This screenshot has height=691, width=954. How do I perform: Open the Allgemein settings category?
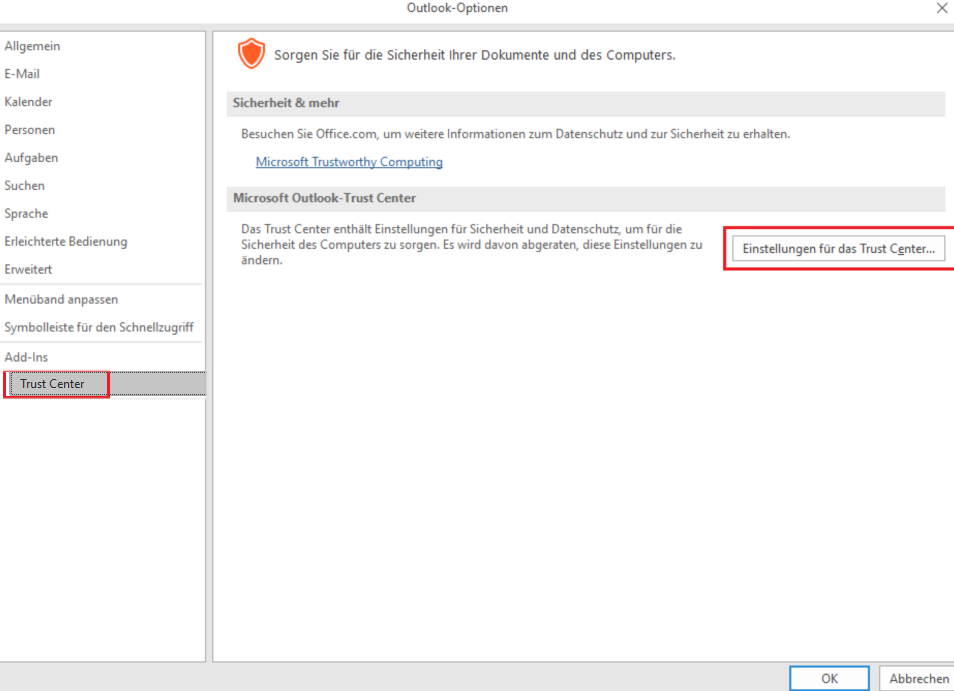[32, 46]
